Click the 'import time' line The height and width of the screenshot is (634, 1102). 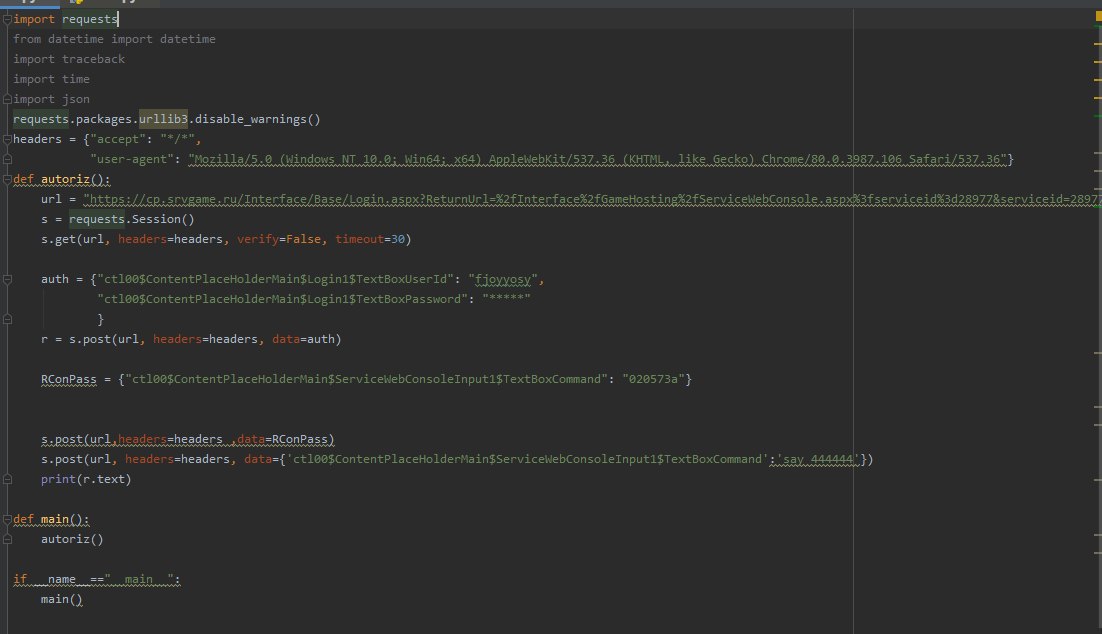(x=51, y=79)
